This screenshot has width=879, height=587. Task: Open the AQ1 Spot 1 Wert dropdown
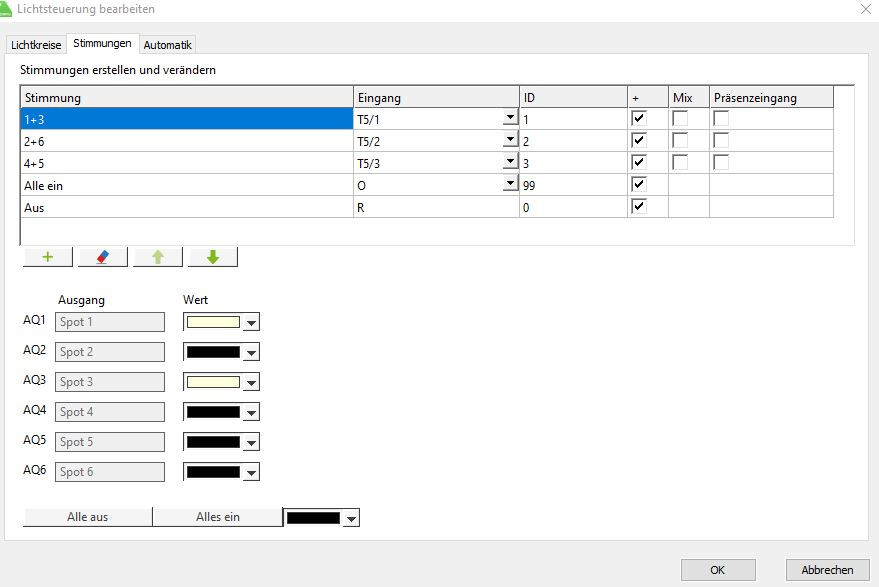coord(251,322)
